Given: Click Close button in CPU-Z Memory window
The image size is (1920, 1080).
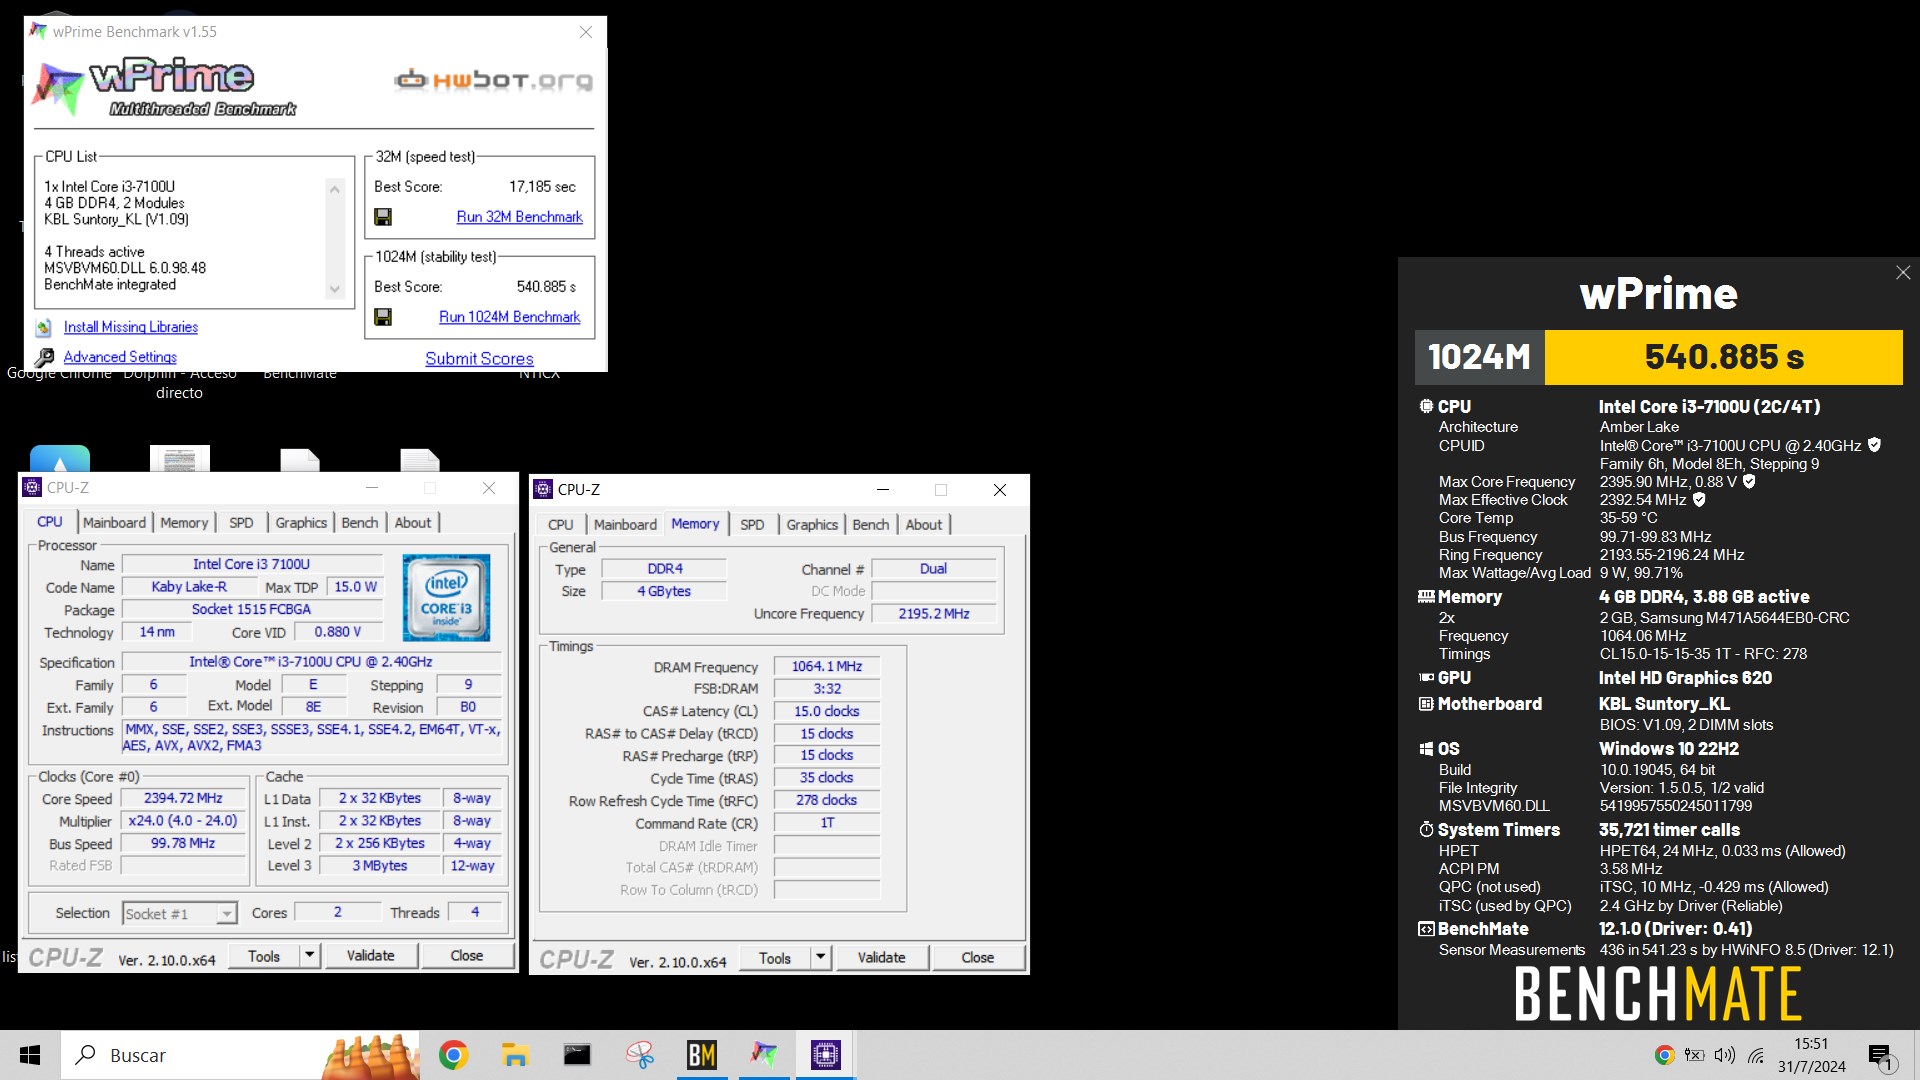Looking at the screenshot, I should click(x=978, y=958).
